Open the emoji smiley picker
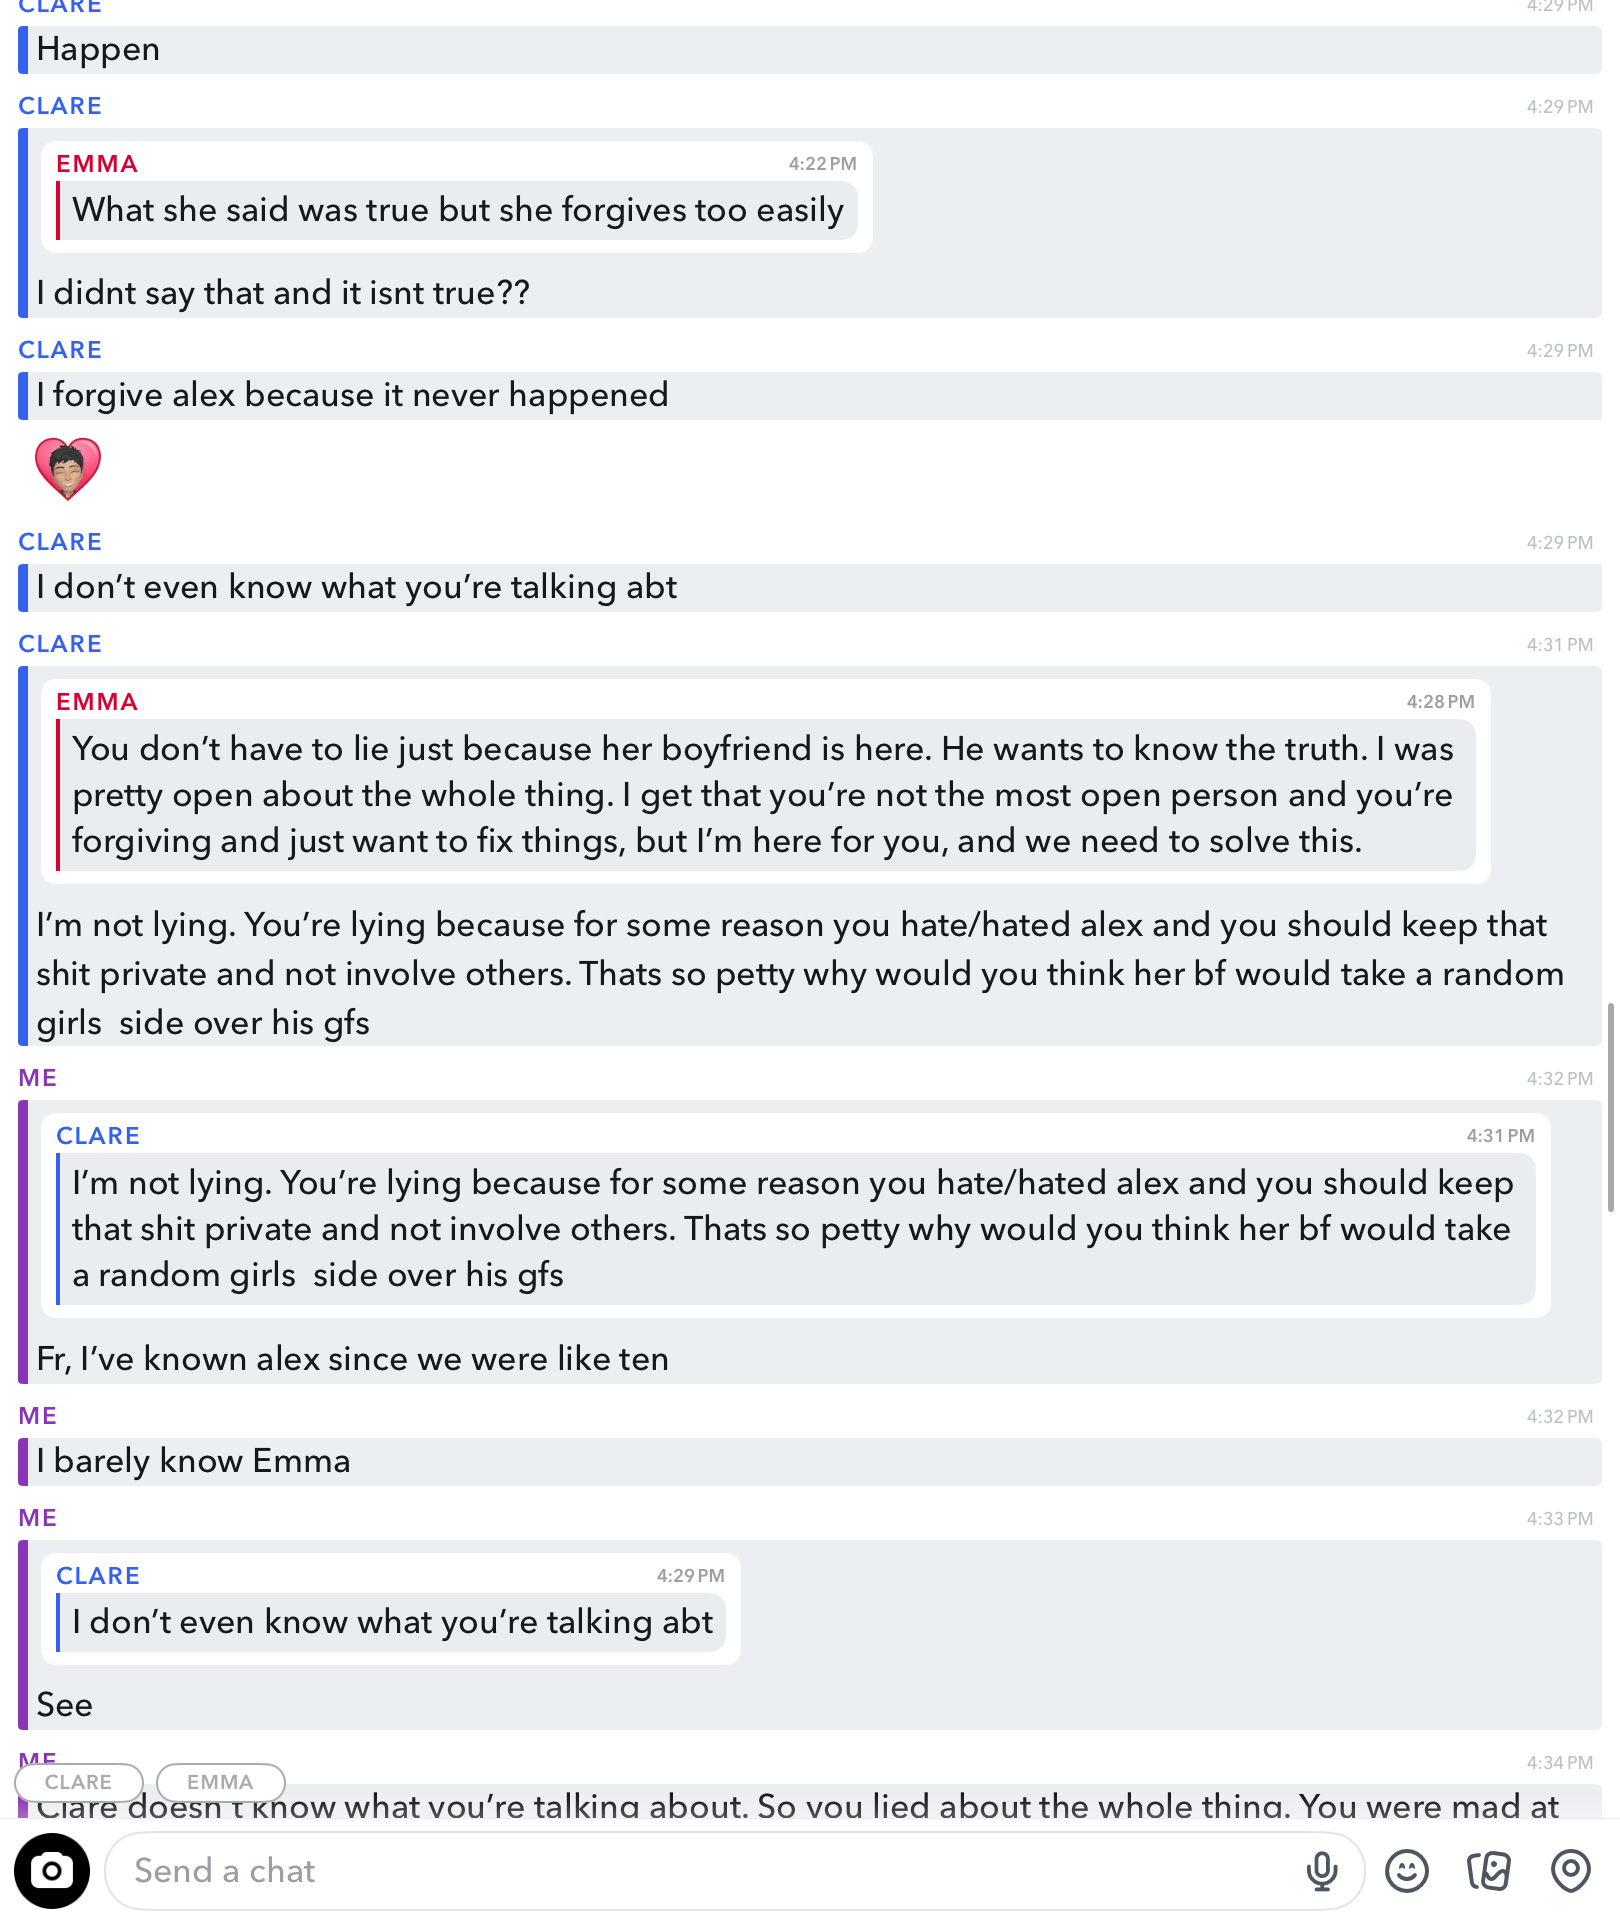This screenshot has width=1620, height=1923. pyautogui.click(x=1406, y=1870)
